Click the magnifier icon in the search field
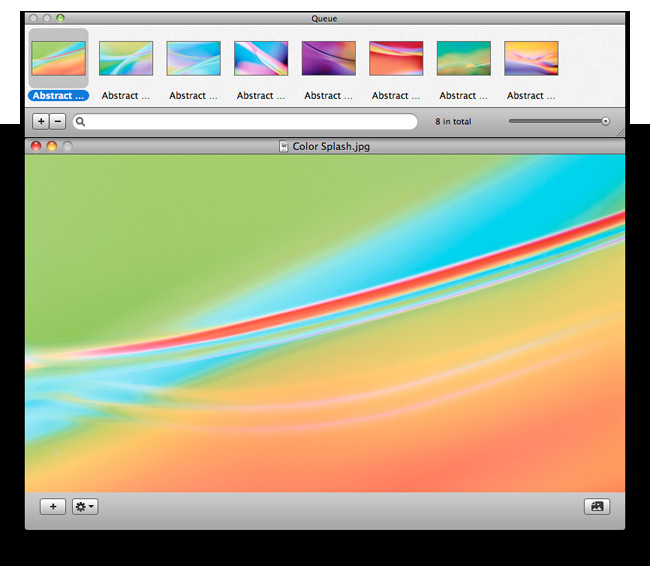This screenshot has height=570, width=650. pos(80,121)
